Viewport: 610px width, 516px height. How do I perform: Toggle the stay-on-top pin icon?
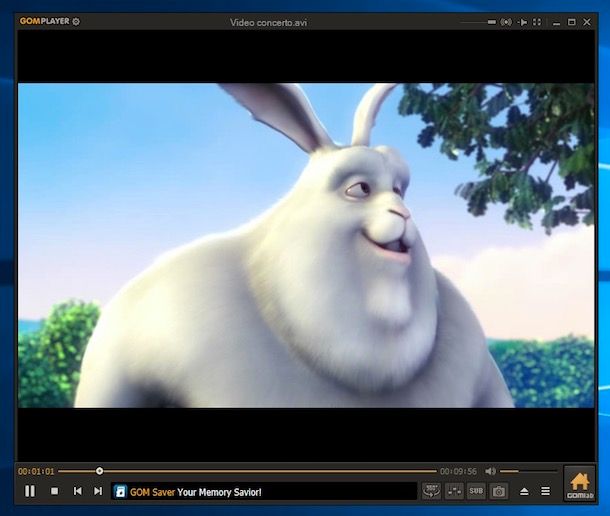522,22
